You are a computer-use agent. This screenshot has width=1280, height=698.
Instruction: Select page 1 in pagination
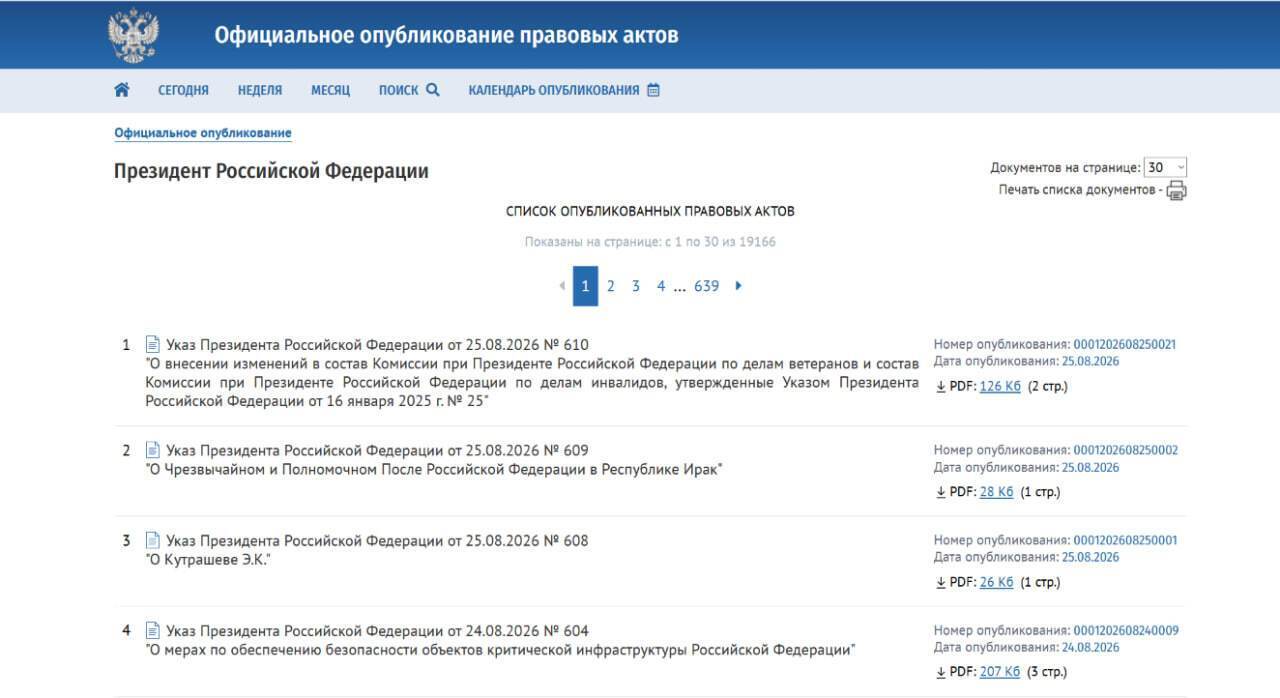(x=585, y=286)
